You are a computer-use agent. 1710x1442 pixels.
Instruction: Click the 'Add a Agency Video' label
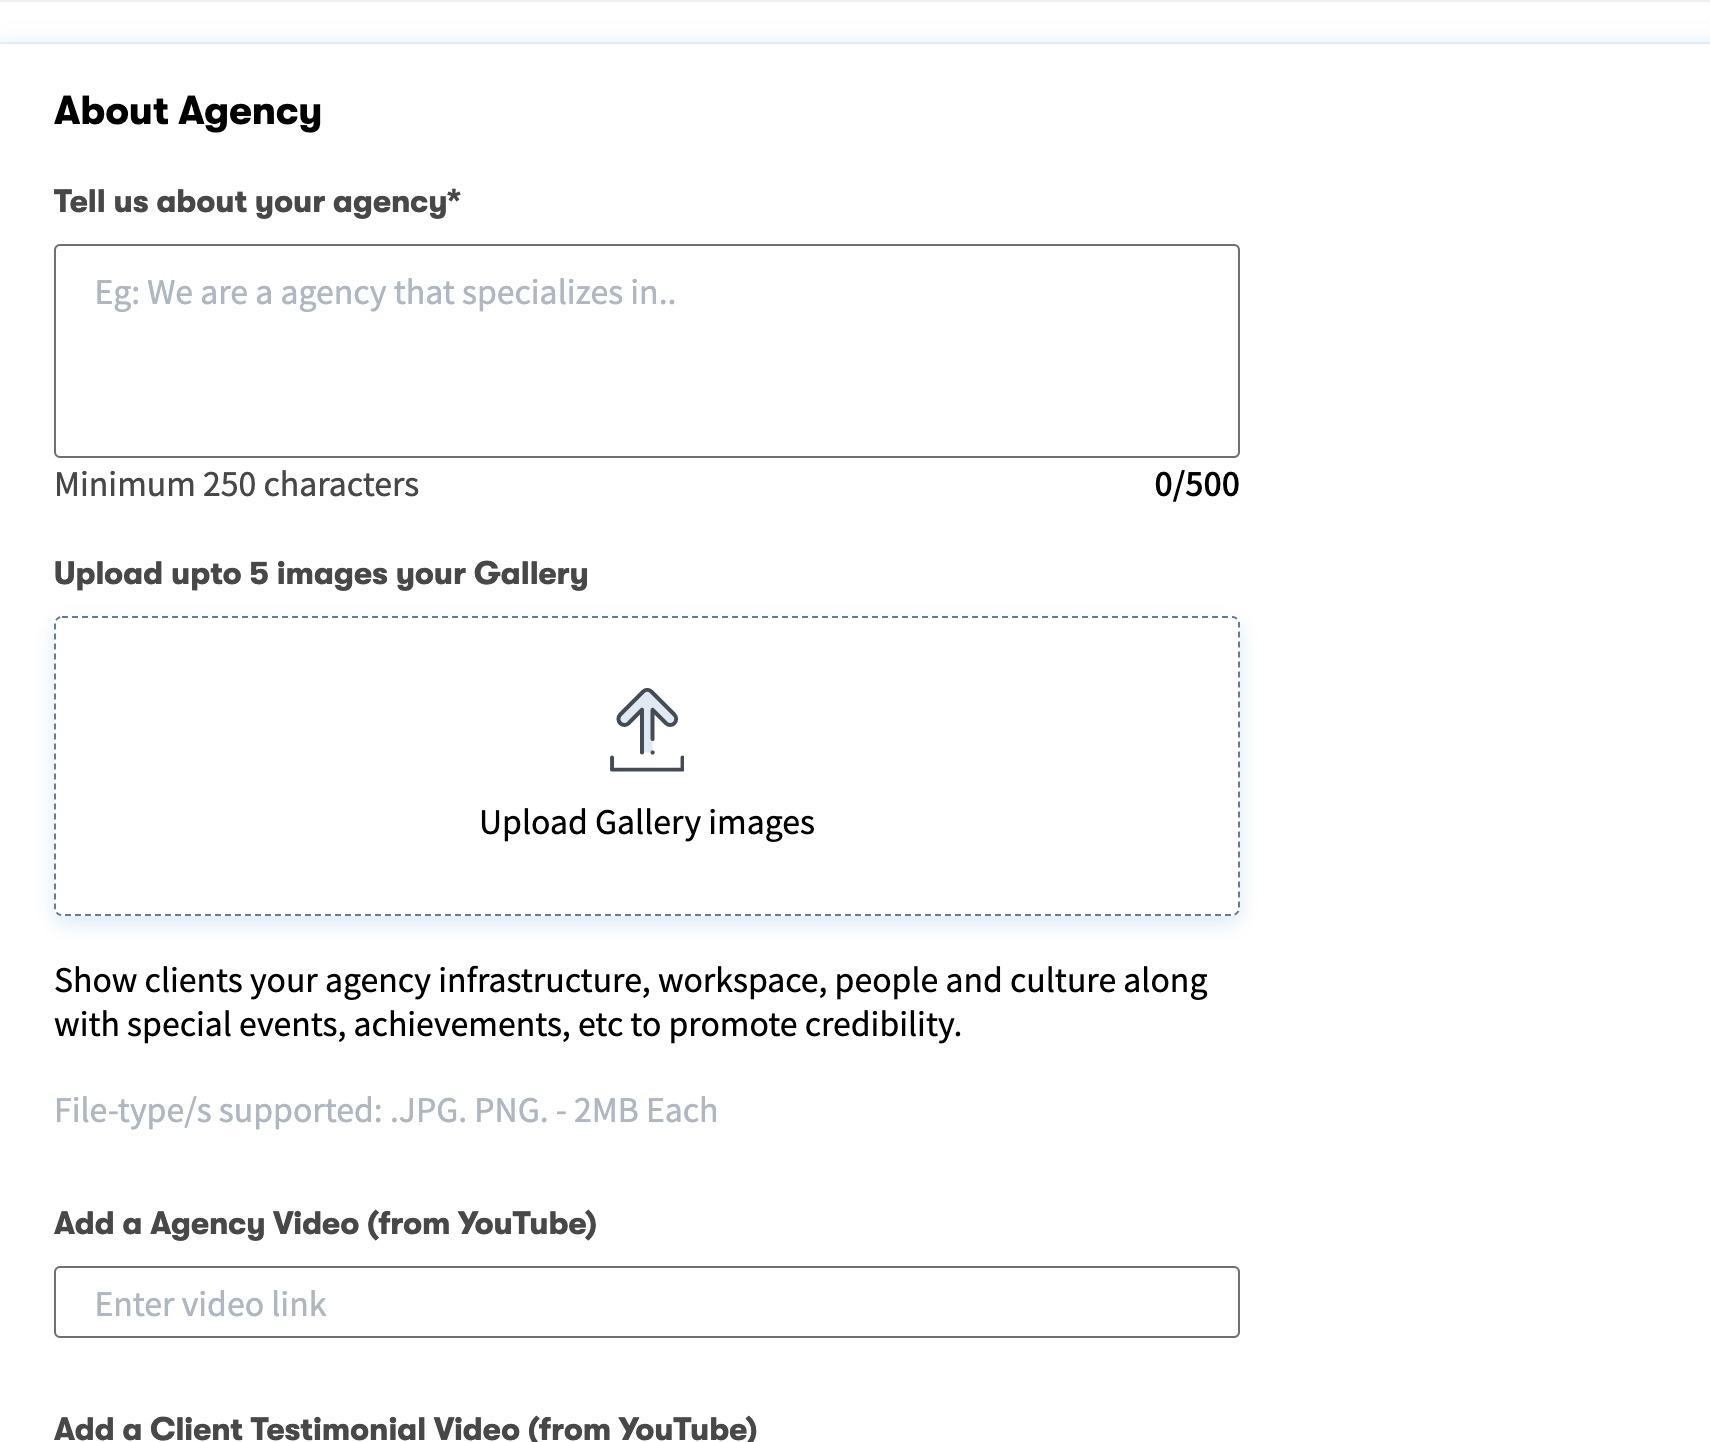click(x=325, y=1224)
